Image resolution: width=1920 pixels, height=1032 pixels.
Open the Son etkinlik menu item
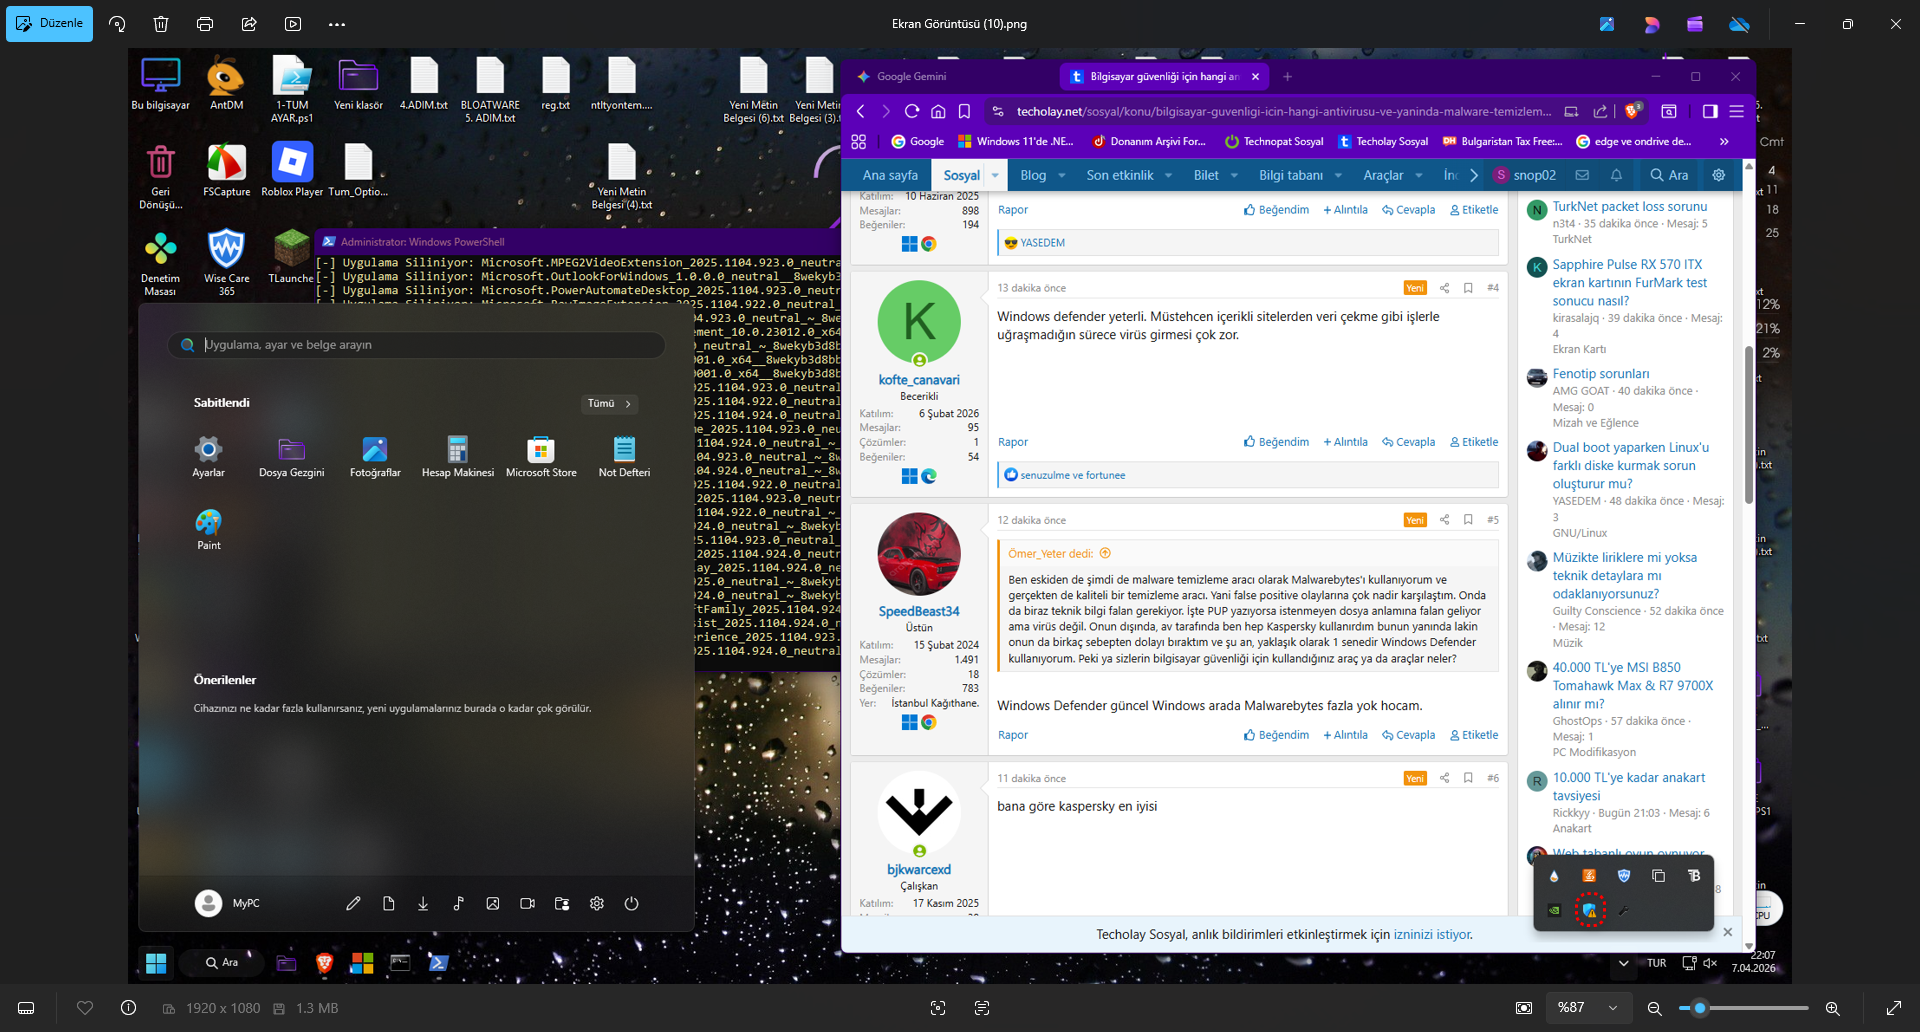(x=1120, y=175)
